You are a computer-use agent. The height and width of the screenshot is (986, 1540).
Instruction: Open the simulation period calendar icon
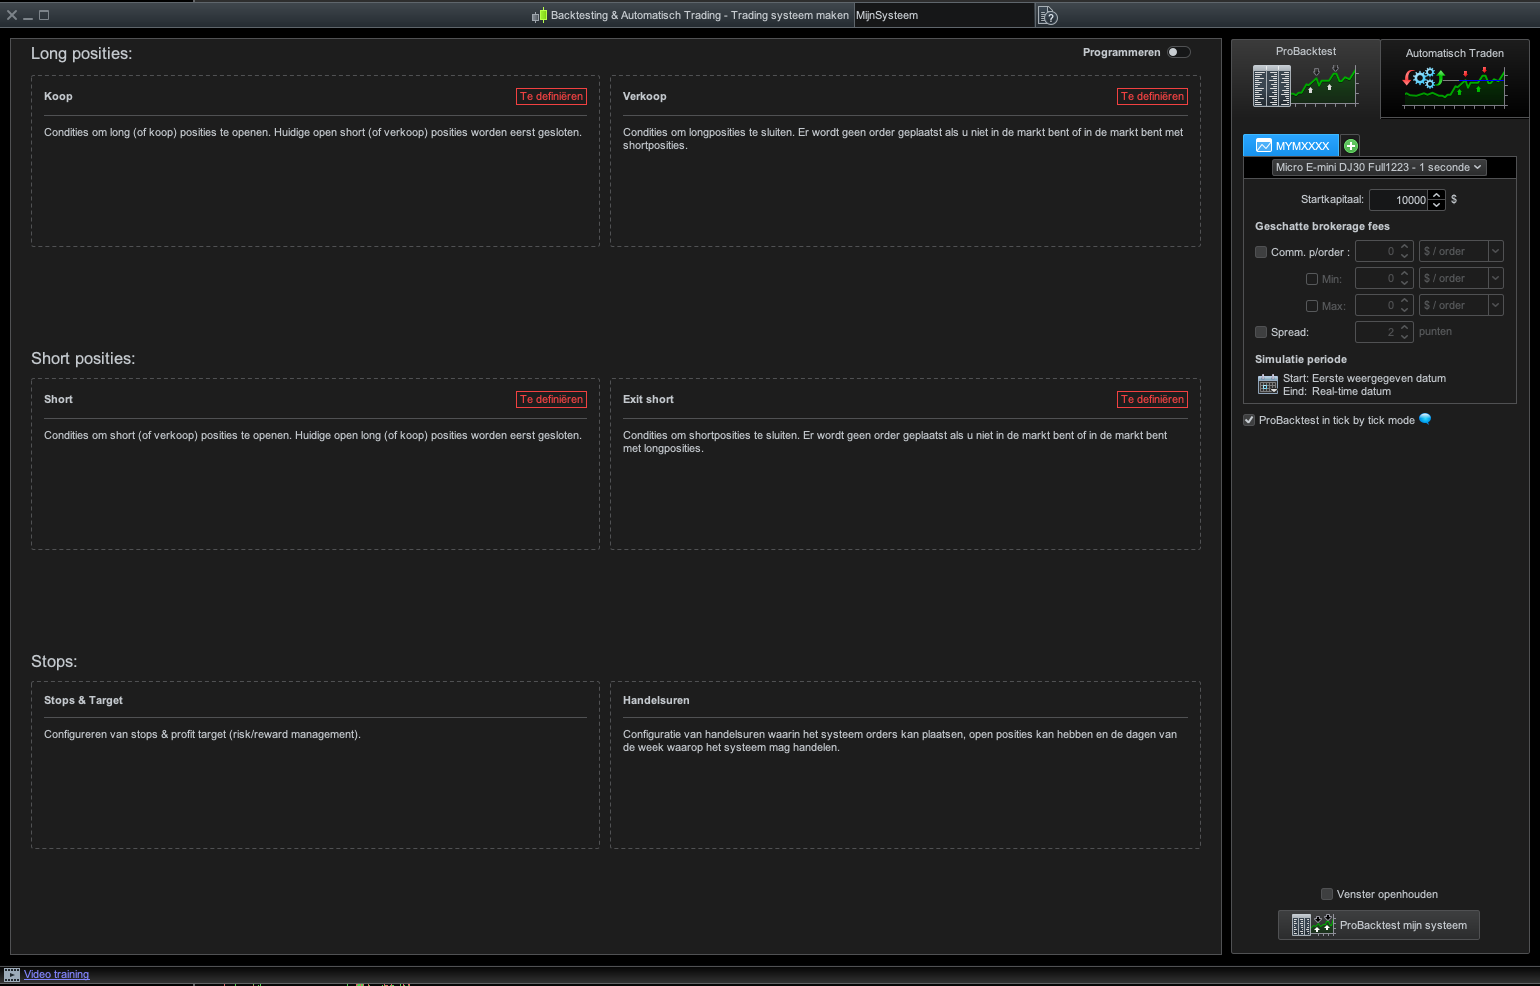click(x=1267, y=384)
